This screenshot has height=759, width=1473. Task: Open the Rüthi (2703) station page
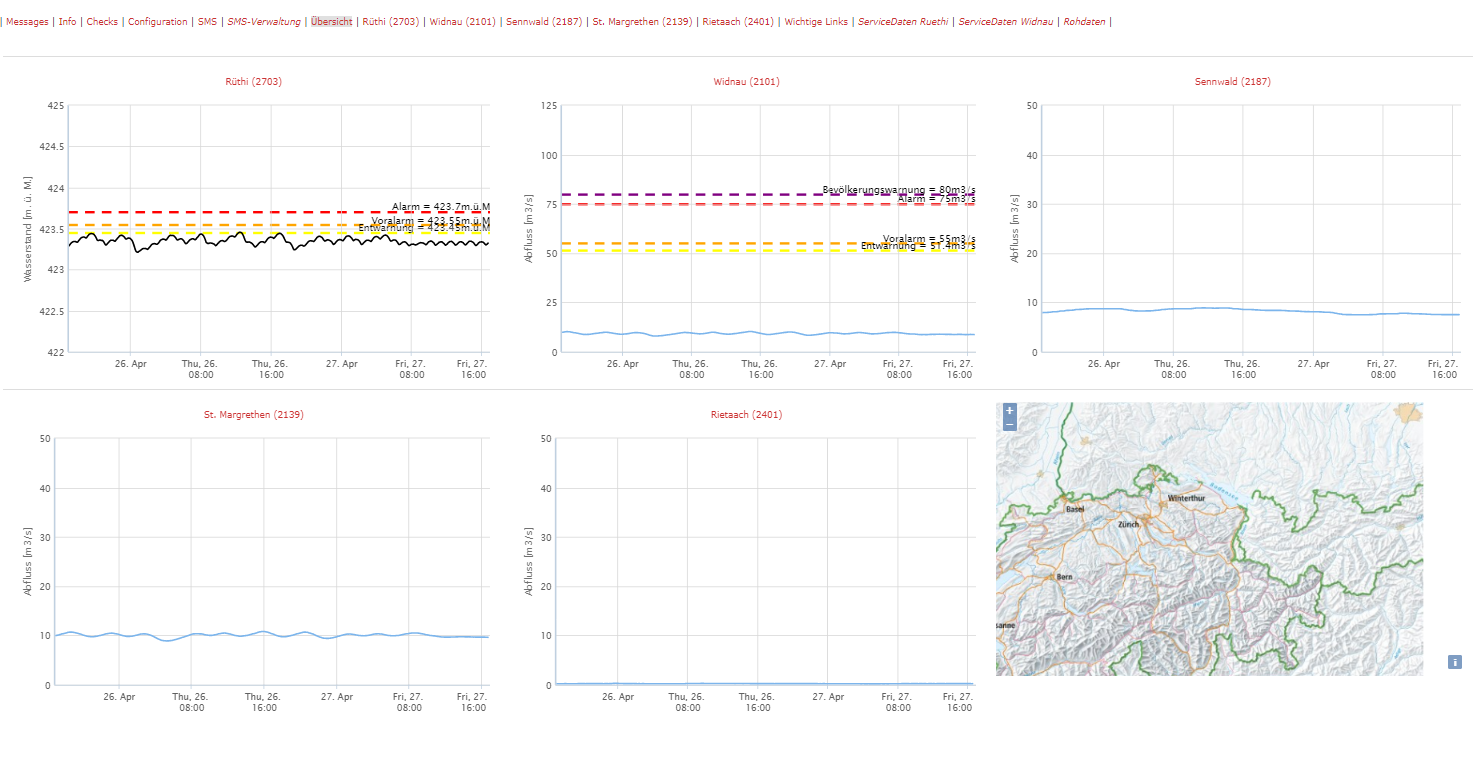391,22
